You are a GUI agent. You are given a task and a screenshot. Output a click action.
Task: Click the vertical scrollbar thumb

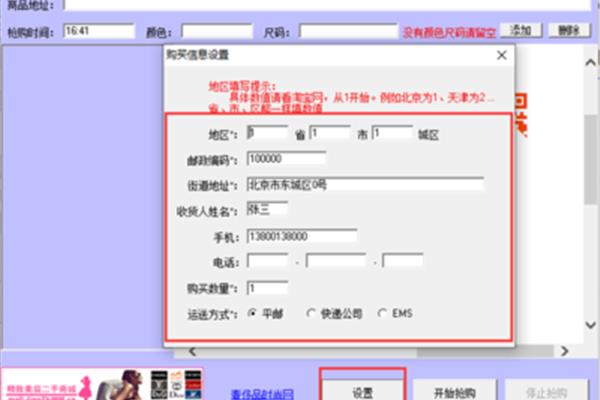pyautogui.click(x=590, y=159)
